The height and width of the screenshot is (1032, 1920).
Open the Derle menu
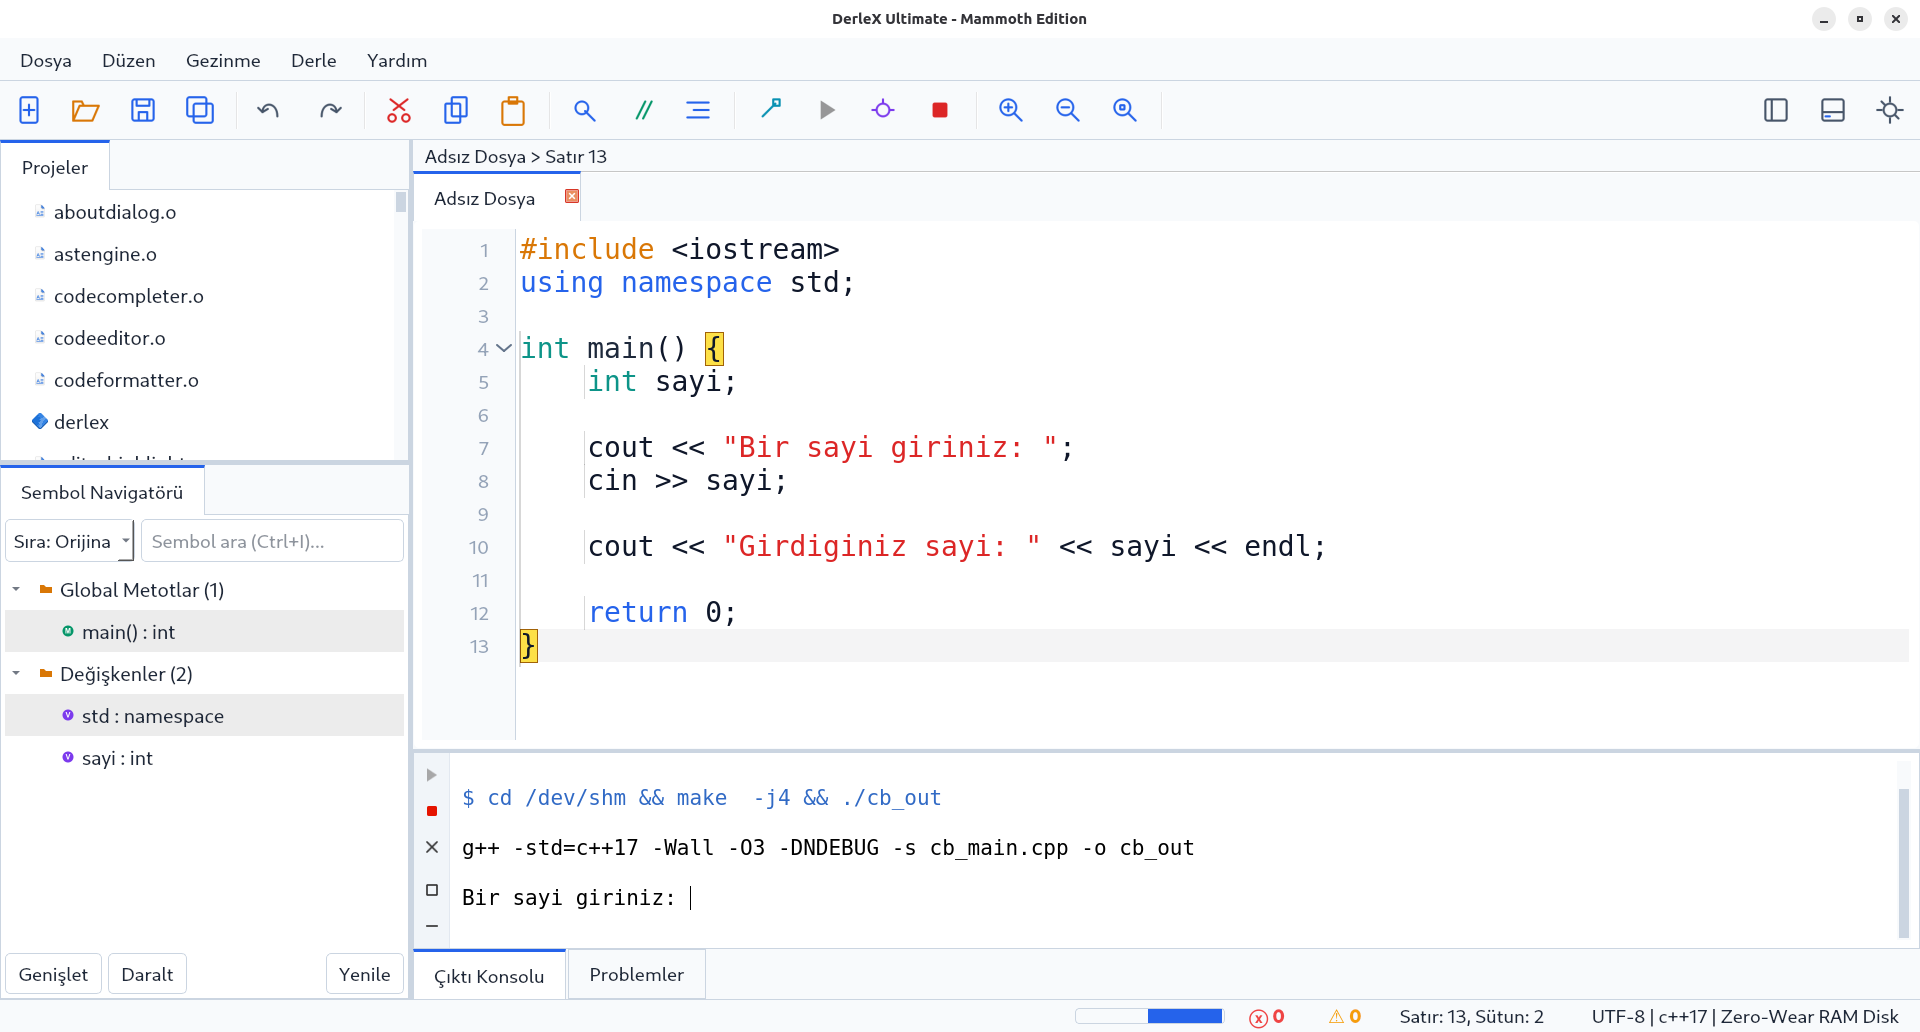pos(313,61)
